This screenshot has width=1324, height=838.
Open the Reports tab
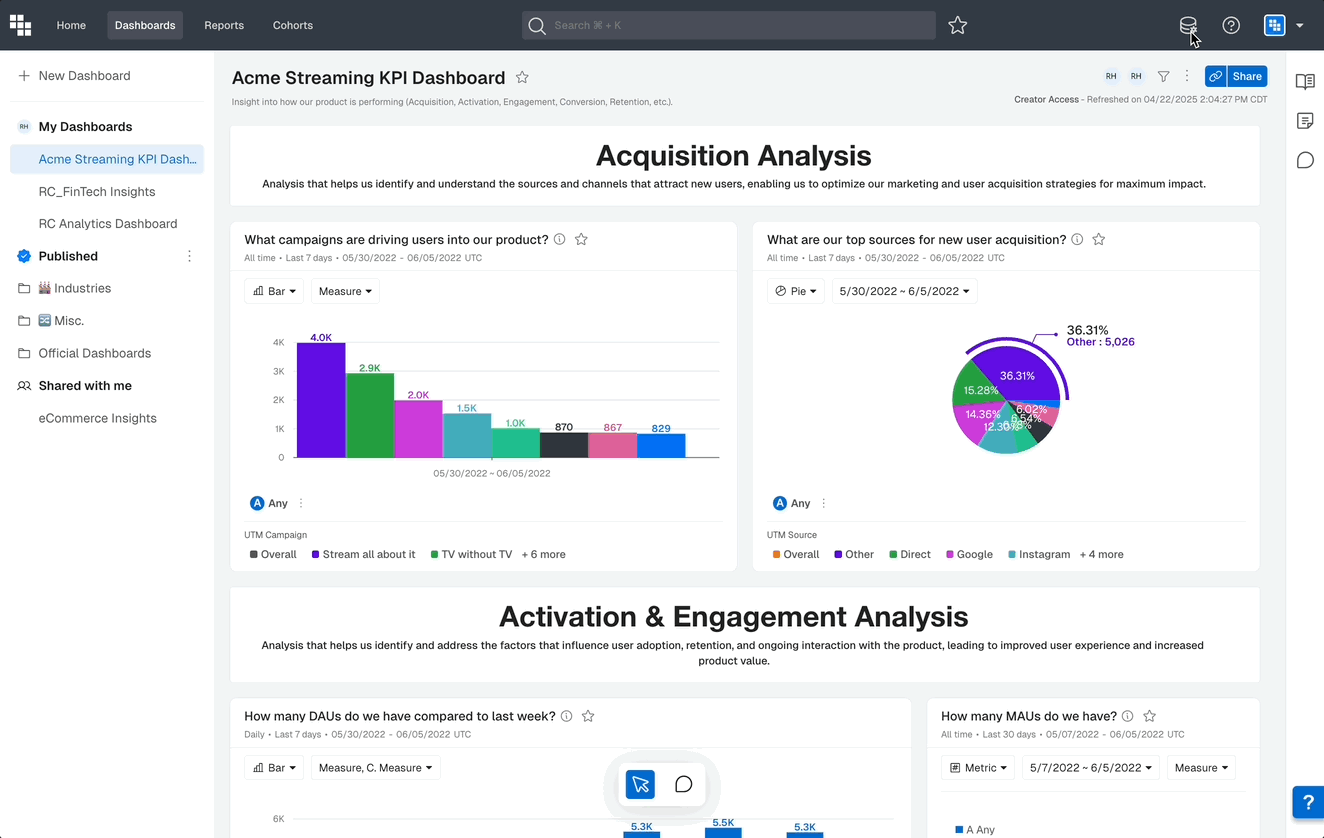click(x=224, y=25)
